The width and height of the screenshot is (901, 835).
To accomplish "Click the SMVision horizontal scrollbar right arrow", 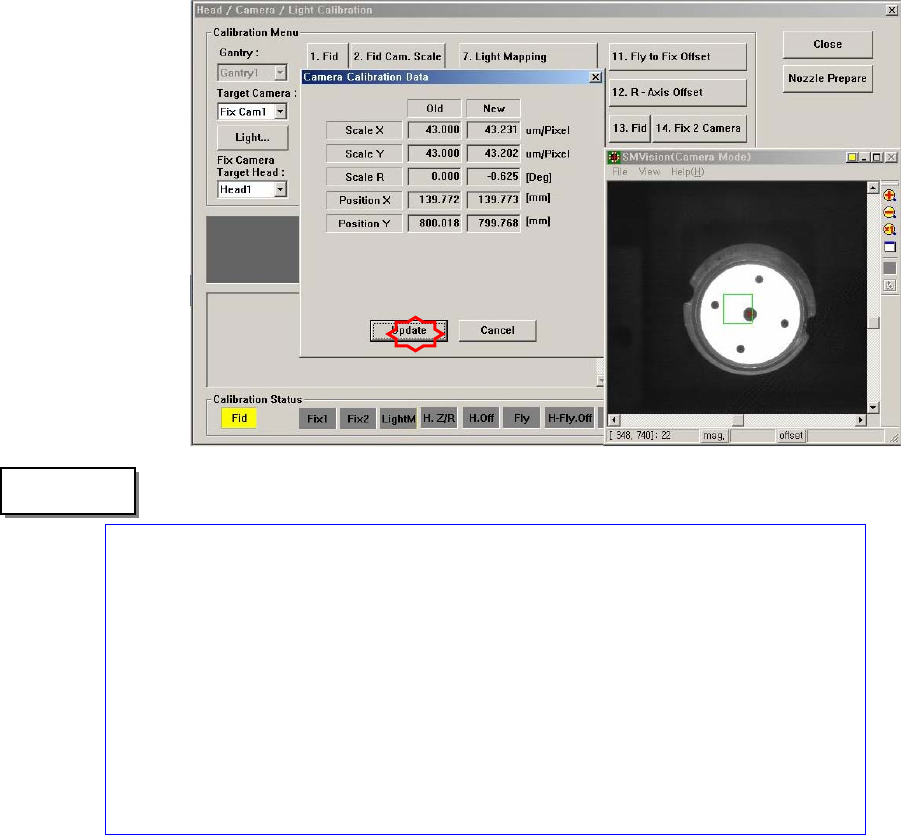I will [x=860, y=420].
